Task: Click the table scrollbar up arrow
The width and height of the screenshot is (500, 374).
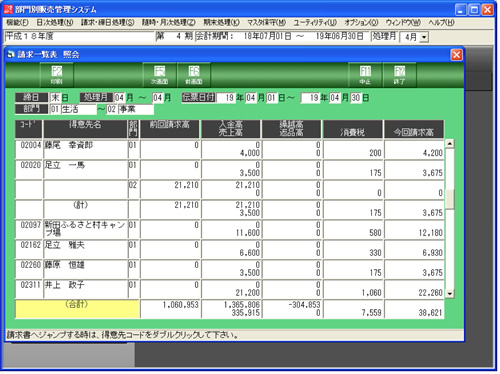Action: (450, 144)
